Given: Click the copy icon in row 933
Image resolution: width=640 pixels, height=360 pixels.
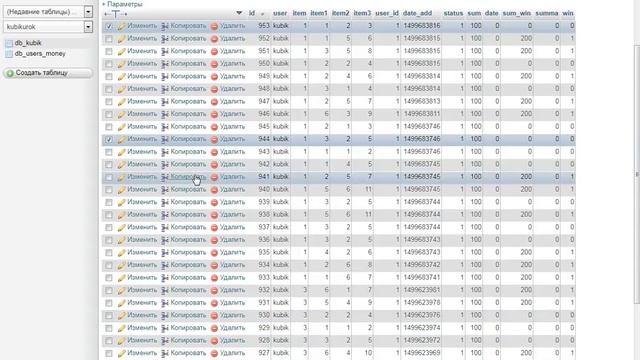Looking at the screenshot, I should point(165,278).
